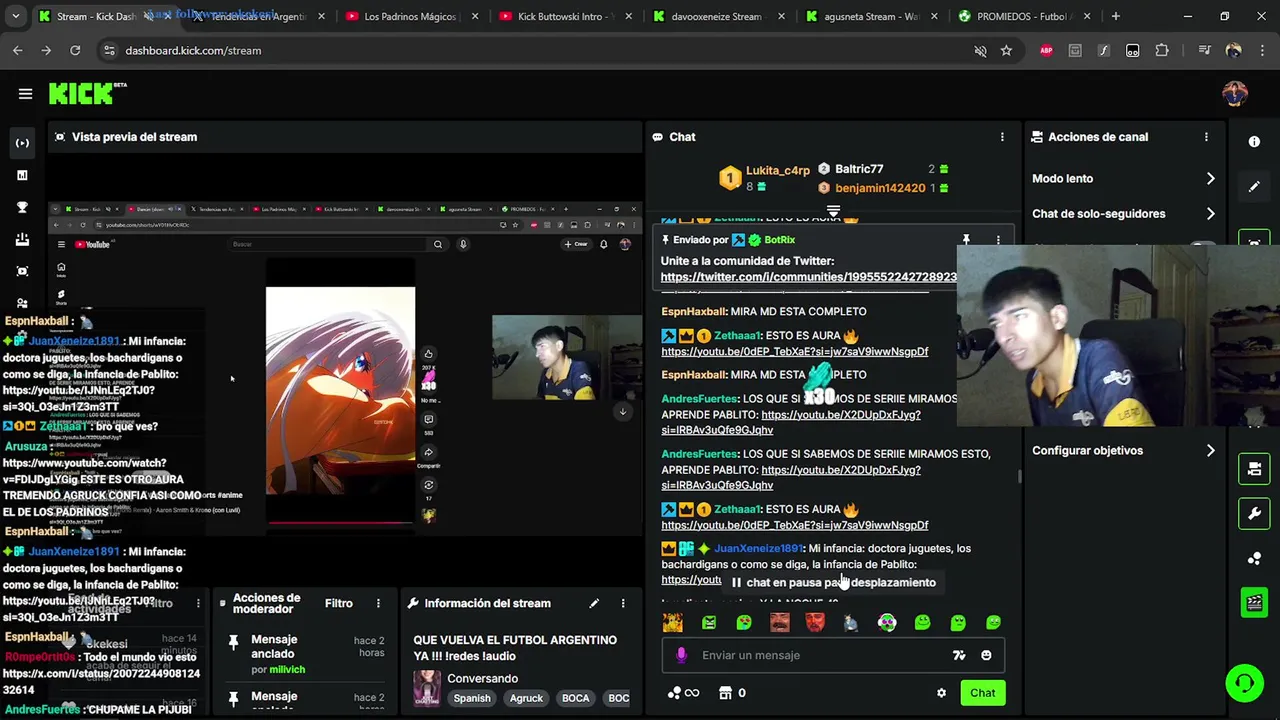The height and width of the screenshot is (720, 1280).
Task: Expand Configurar objetivos option
Action: pyautogui.click(x=1123, y=451)
